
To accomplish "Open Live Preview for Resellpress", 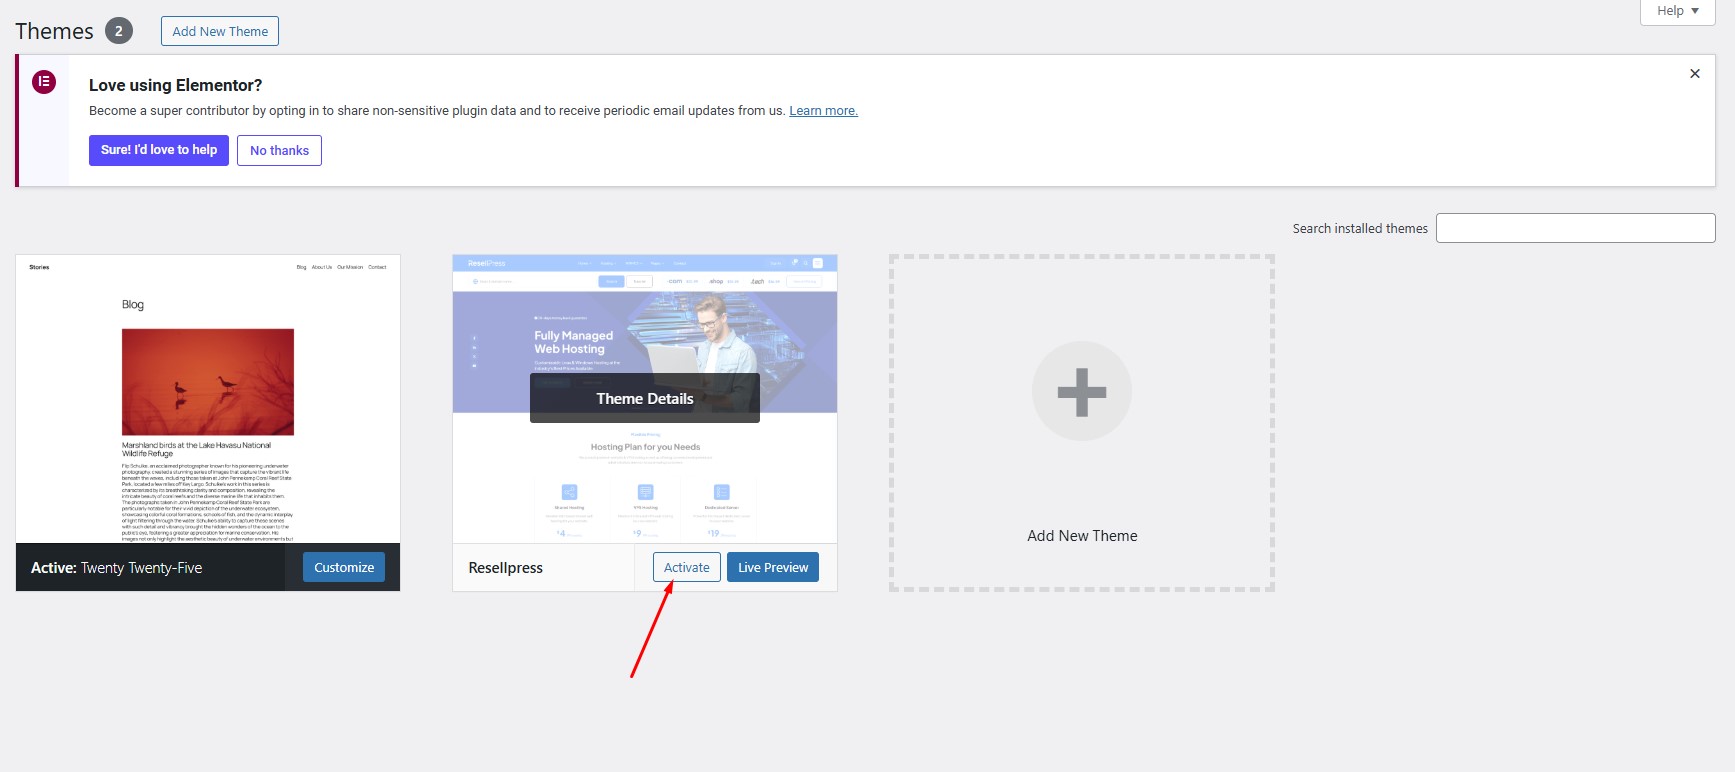I will click(772, 567).
